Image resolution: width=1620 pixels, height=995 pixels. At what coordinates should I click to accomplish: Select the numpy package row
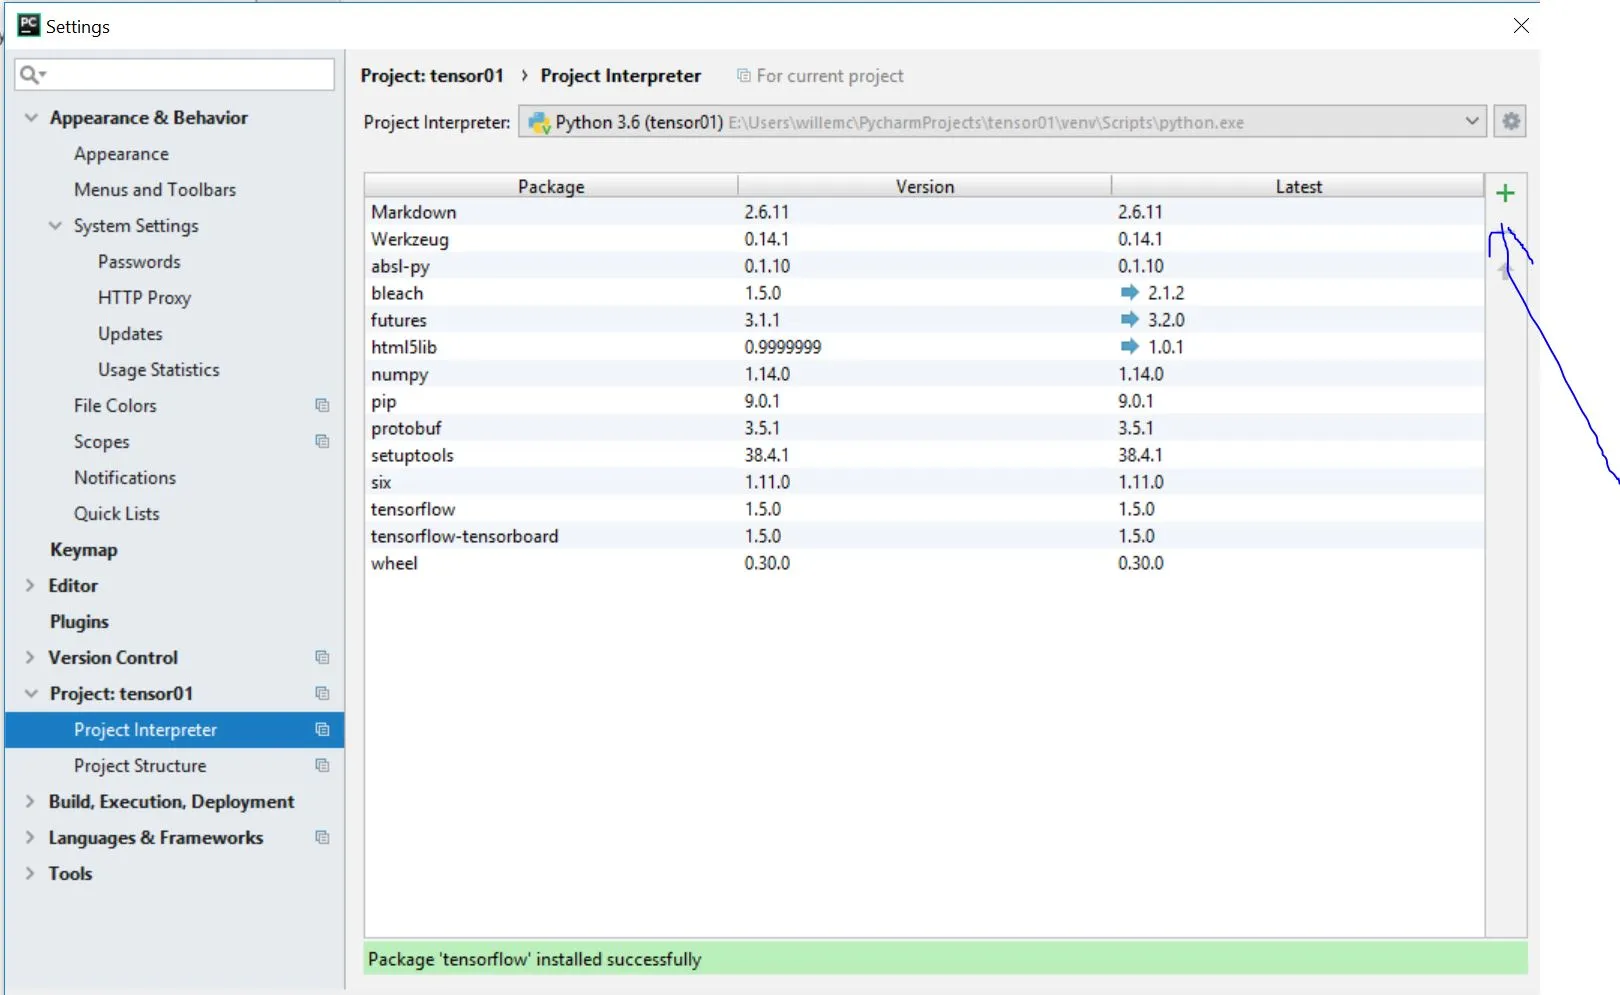[924, 374]
